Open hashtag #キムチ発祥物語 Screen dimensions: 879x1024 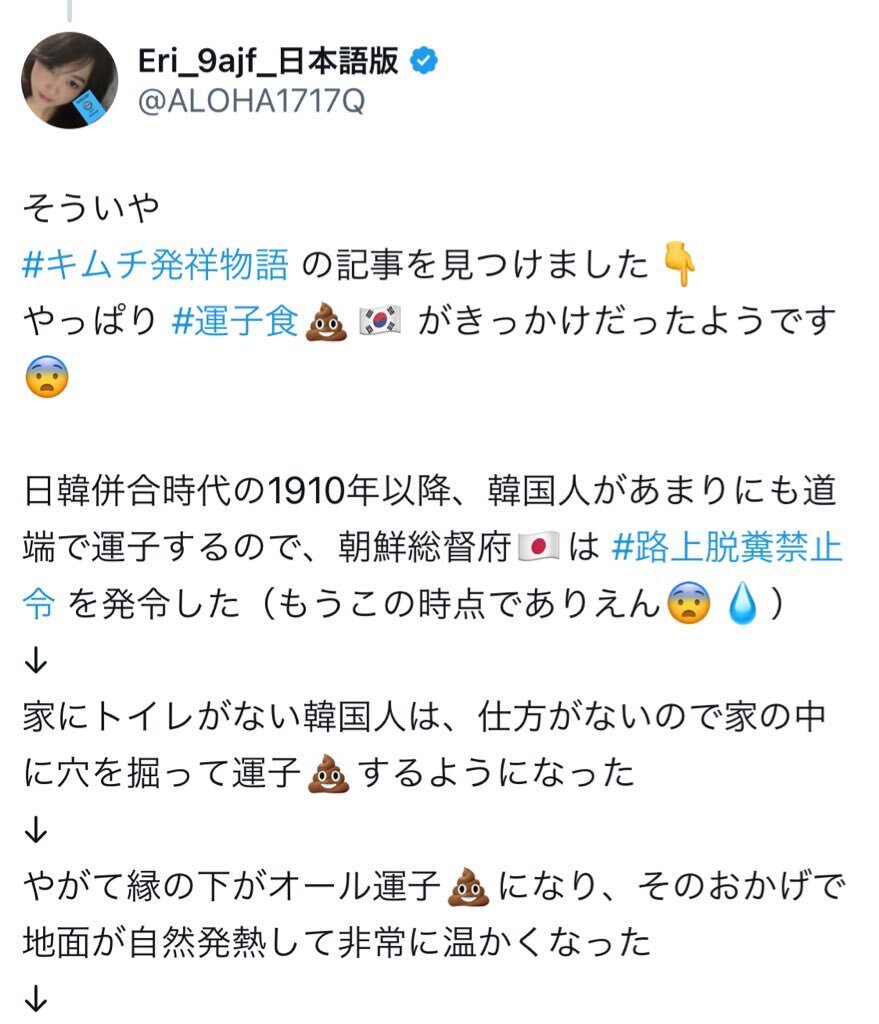click(155, 264)
